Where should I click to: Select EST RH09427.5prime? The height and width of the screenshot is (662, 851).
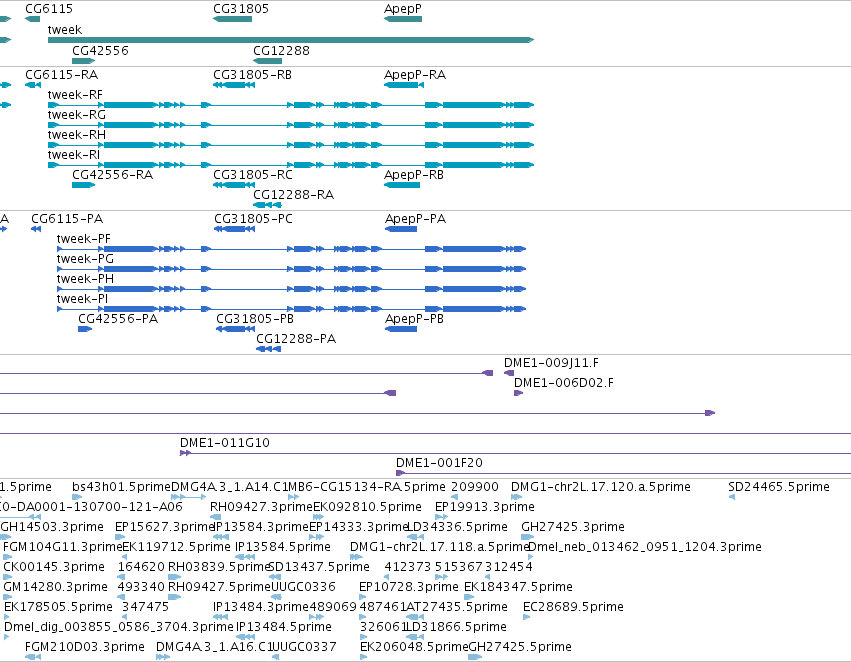coord(175,597)
